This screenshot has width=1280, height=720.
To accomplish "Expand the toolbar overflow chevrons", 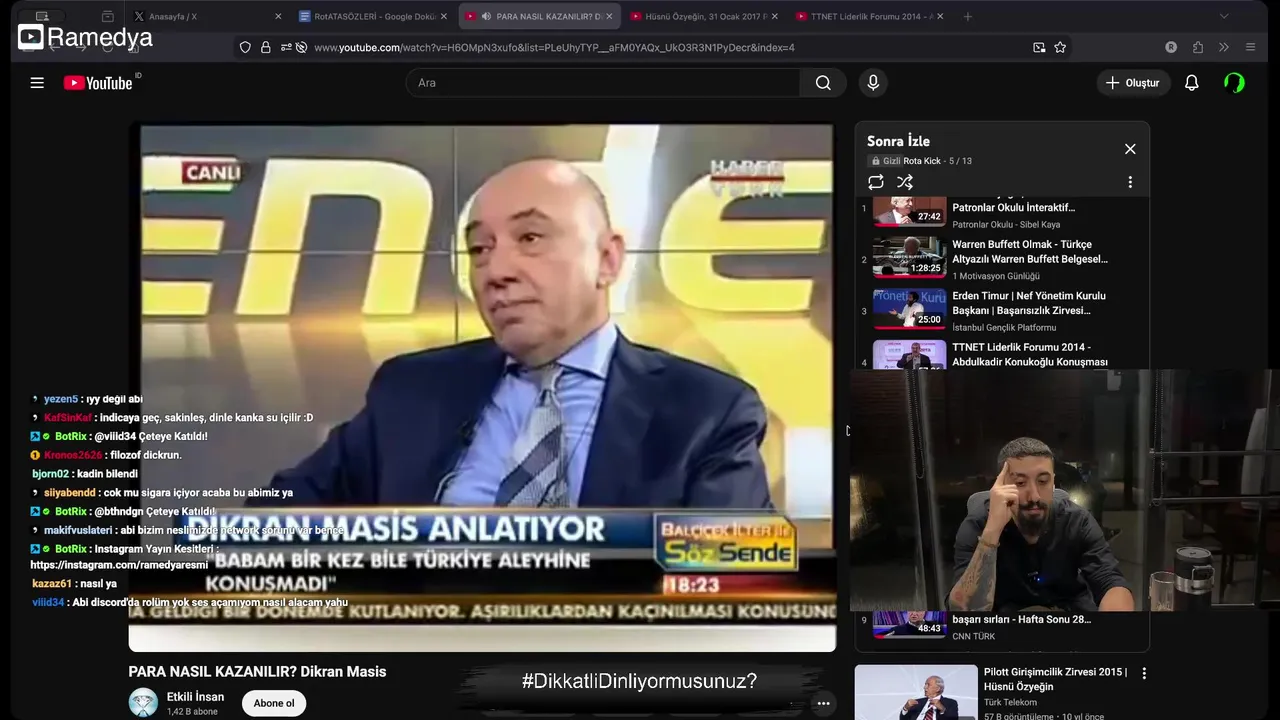I will pos(1224,47).
